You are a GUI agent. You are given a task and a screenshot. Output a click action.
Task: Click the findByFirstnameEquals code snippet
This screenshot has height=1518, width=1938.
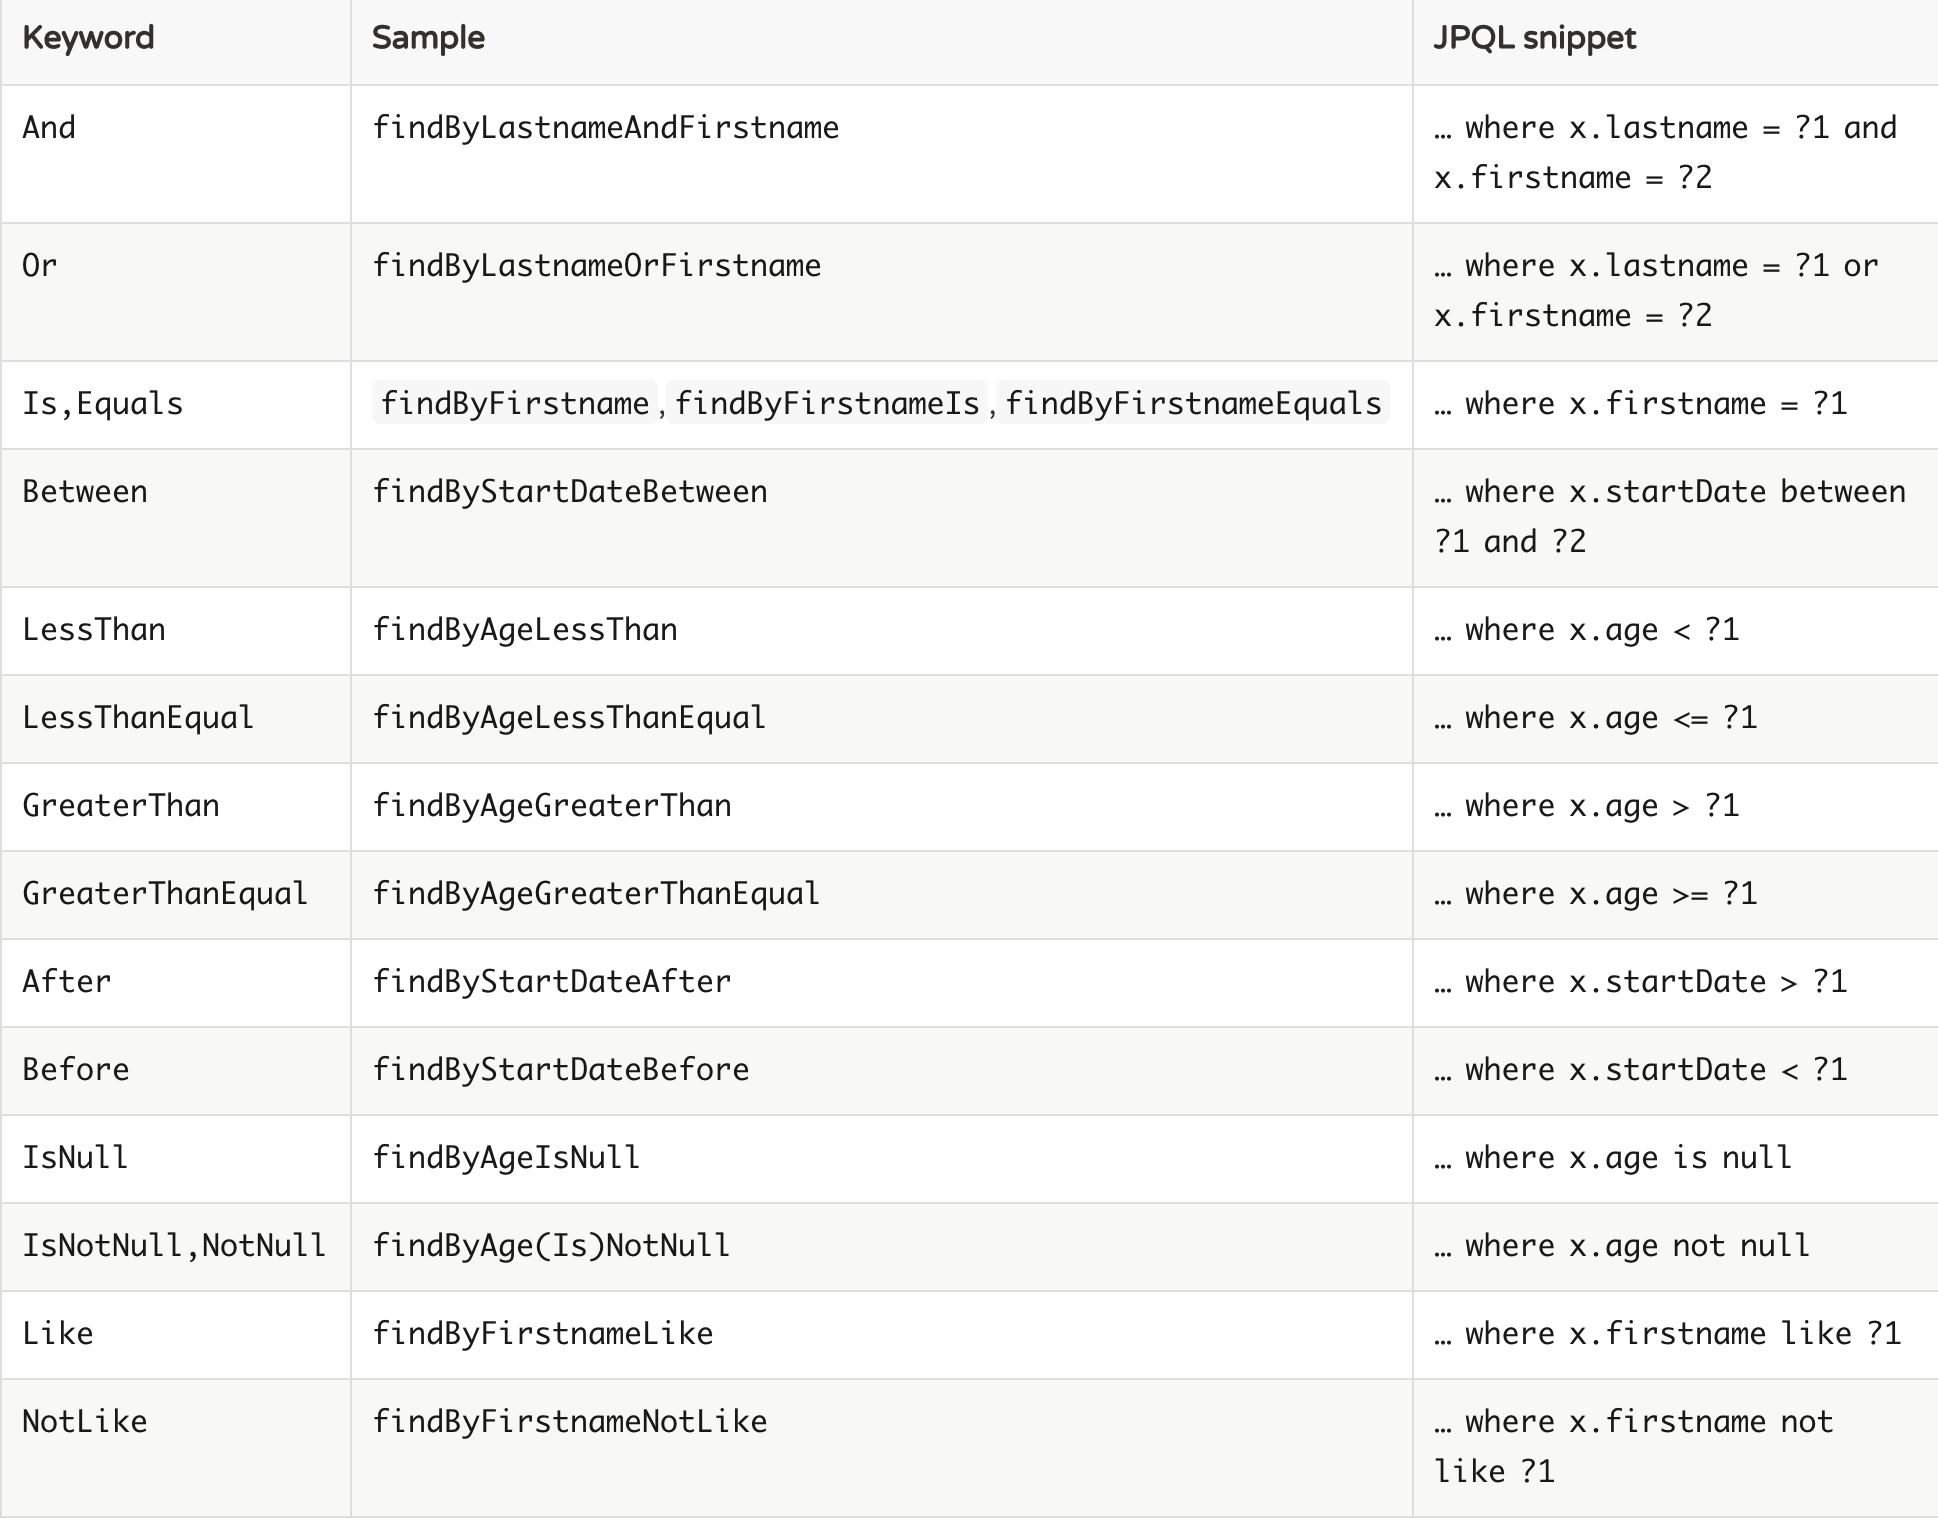pos(1190,403)
